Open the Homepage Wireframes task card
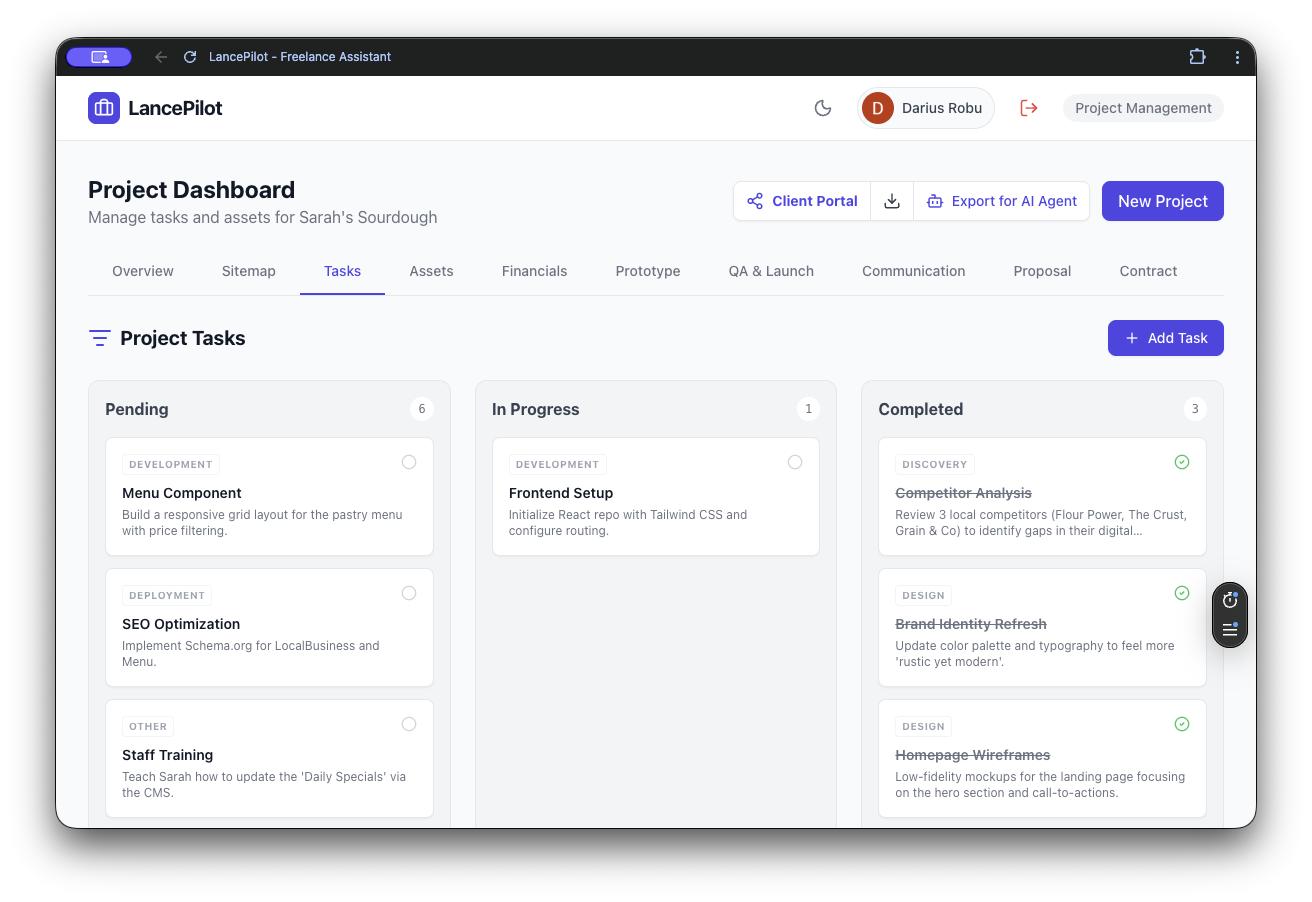The width and height of the screenshot is (1312, 902). tap(1042, 758)
